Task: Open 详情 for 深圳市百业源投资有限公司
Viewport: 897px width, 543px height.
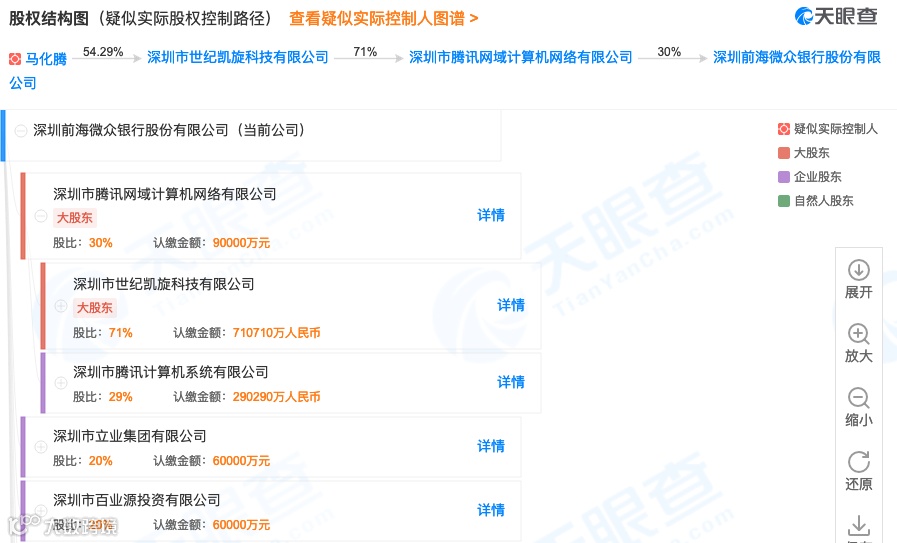Action: click(491, 510)
